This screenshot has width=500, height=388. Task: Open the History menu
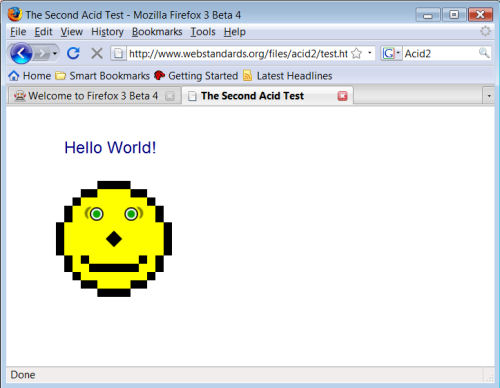(x=107, y=32)
